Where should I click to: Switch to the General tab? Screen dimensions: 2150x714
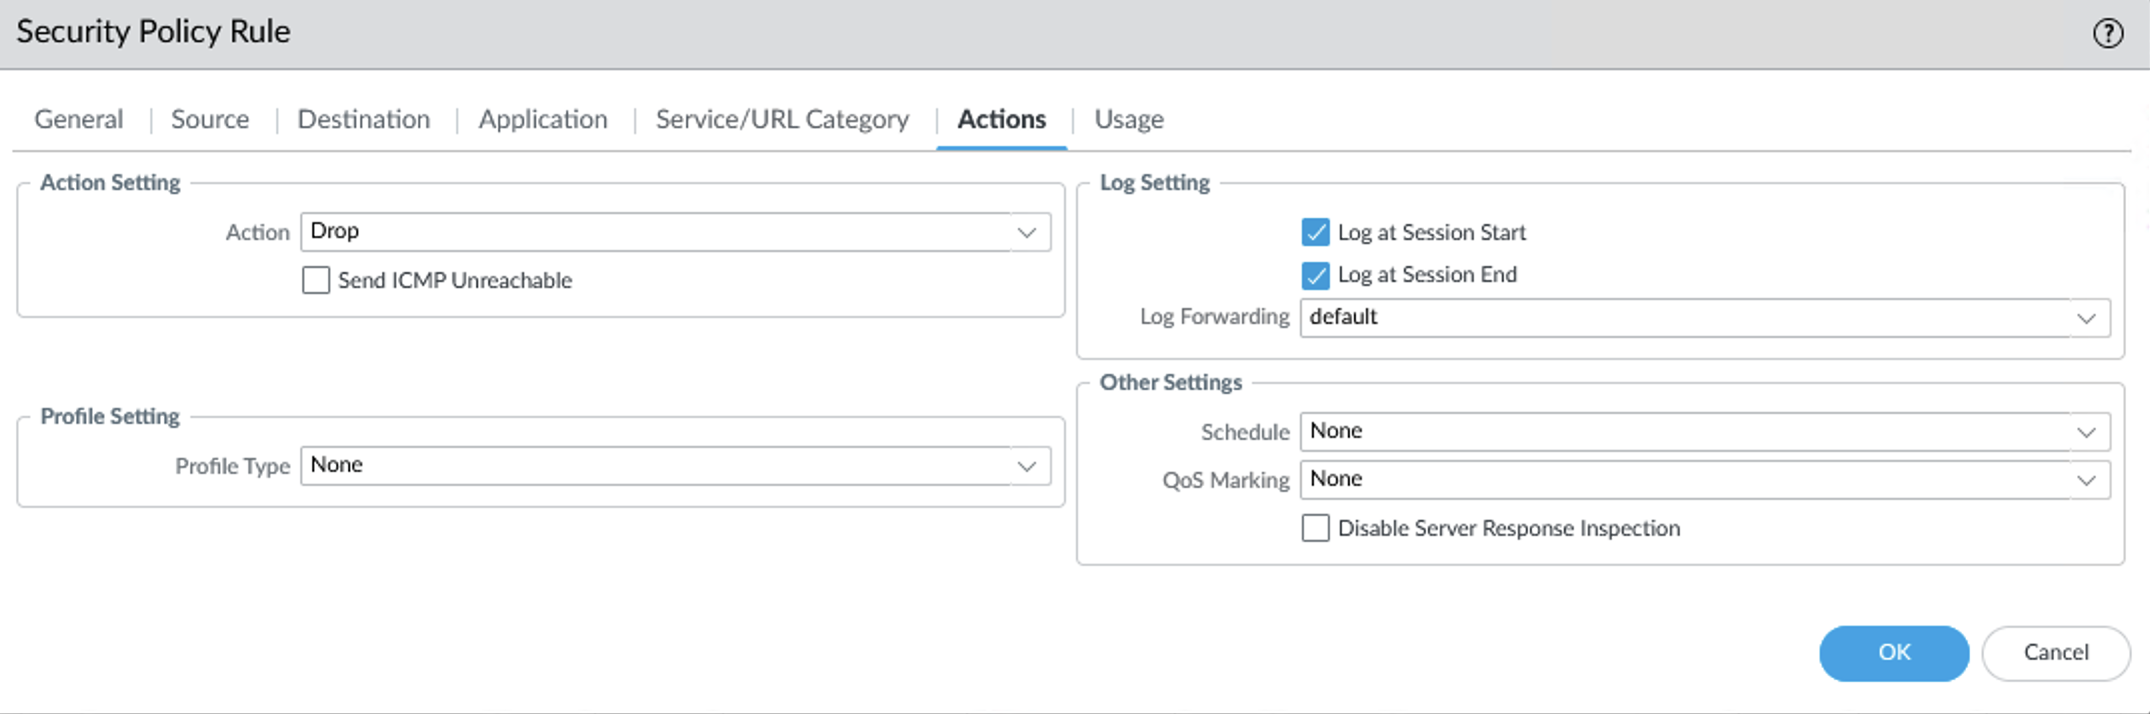[79, 119]
